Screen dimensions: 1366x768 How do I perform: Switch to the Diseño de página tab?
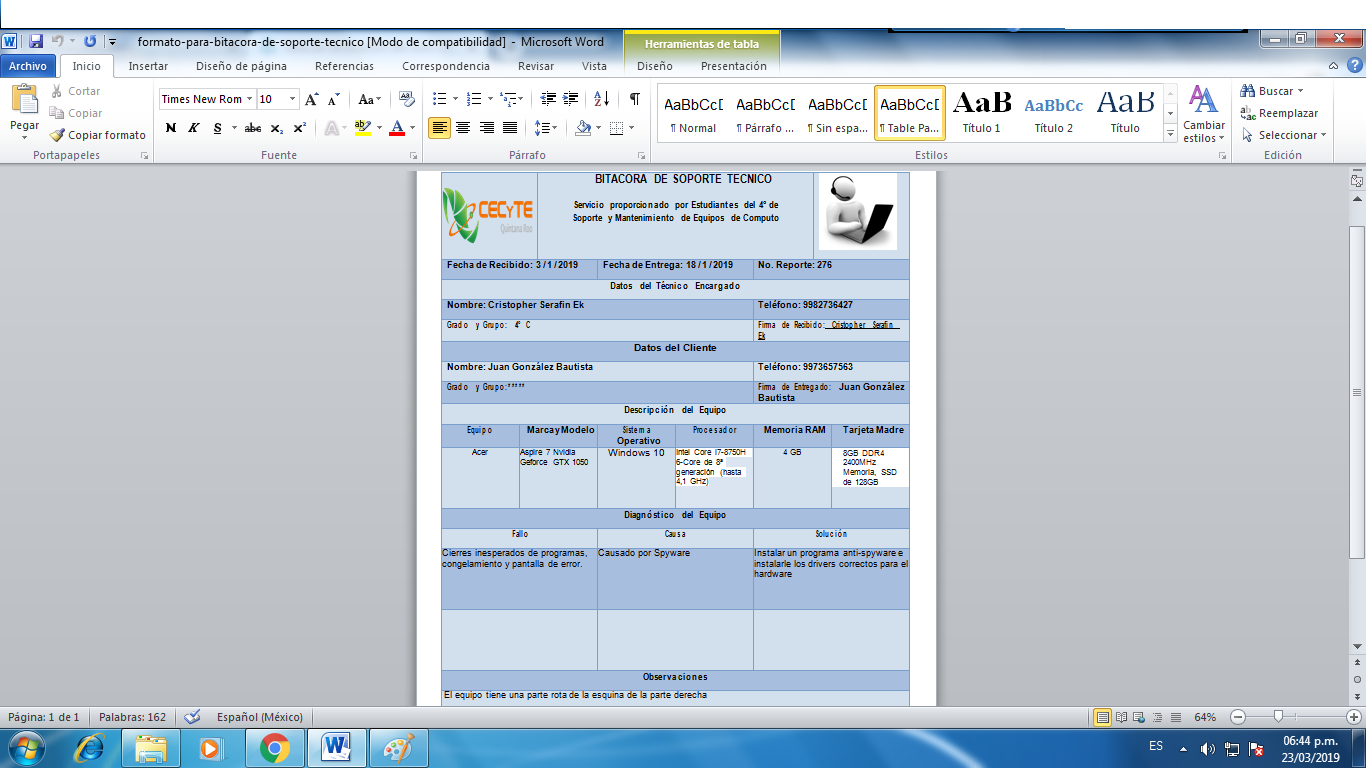241,66
